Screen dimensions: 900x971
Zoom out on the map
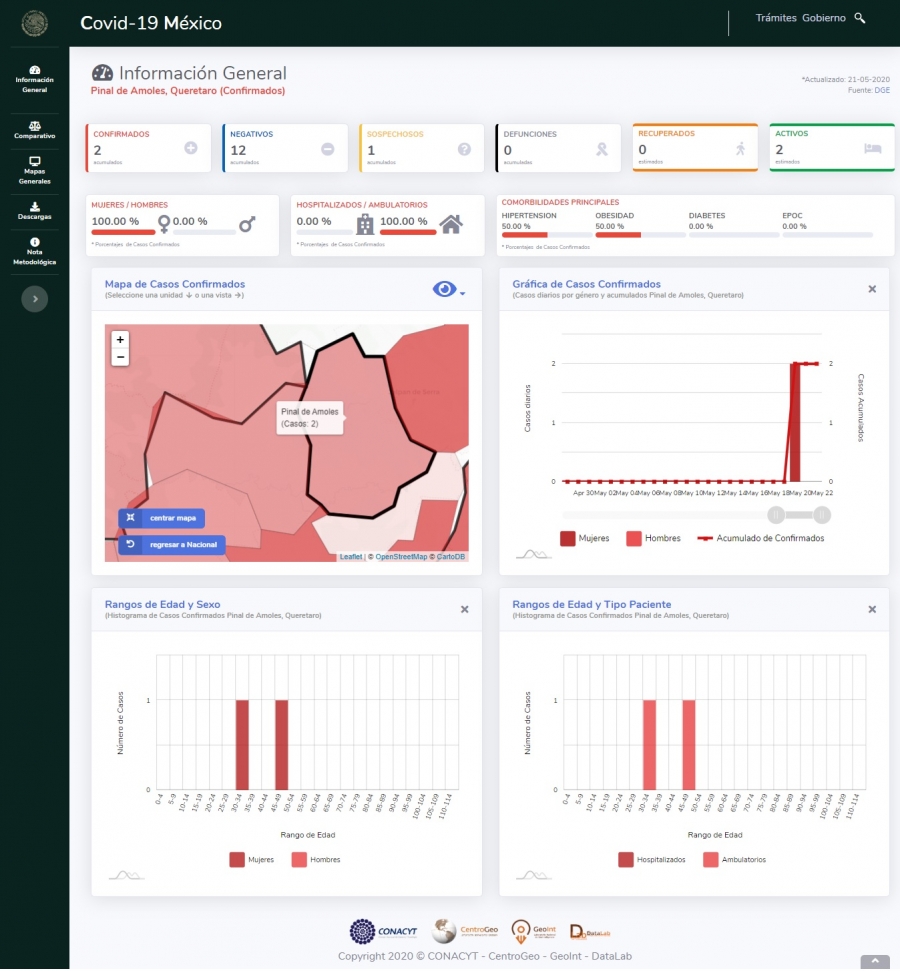pyautogui.click(x=120, y=357)
